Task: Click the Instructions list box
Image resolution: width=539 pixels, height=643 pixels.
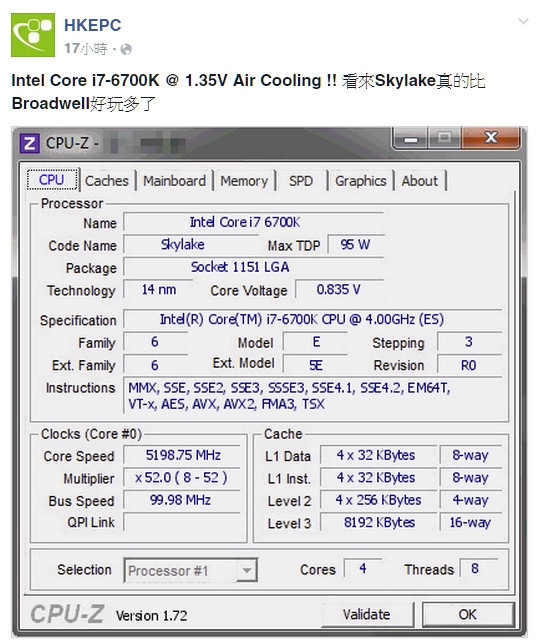Action: click(x=313, y=396)
